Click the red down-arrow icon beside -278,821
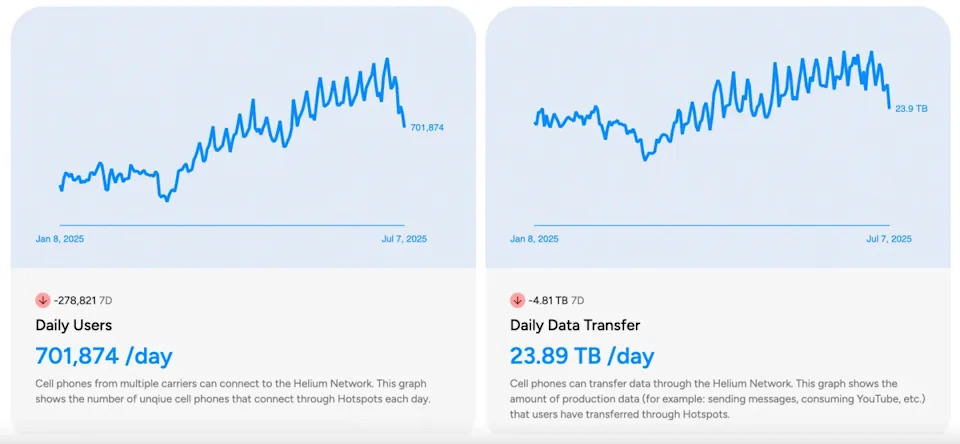The image size is (960, 444). (43, 300)
